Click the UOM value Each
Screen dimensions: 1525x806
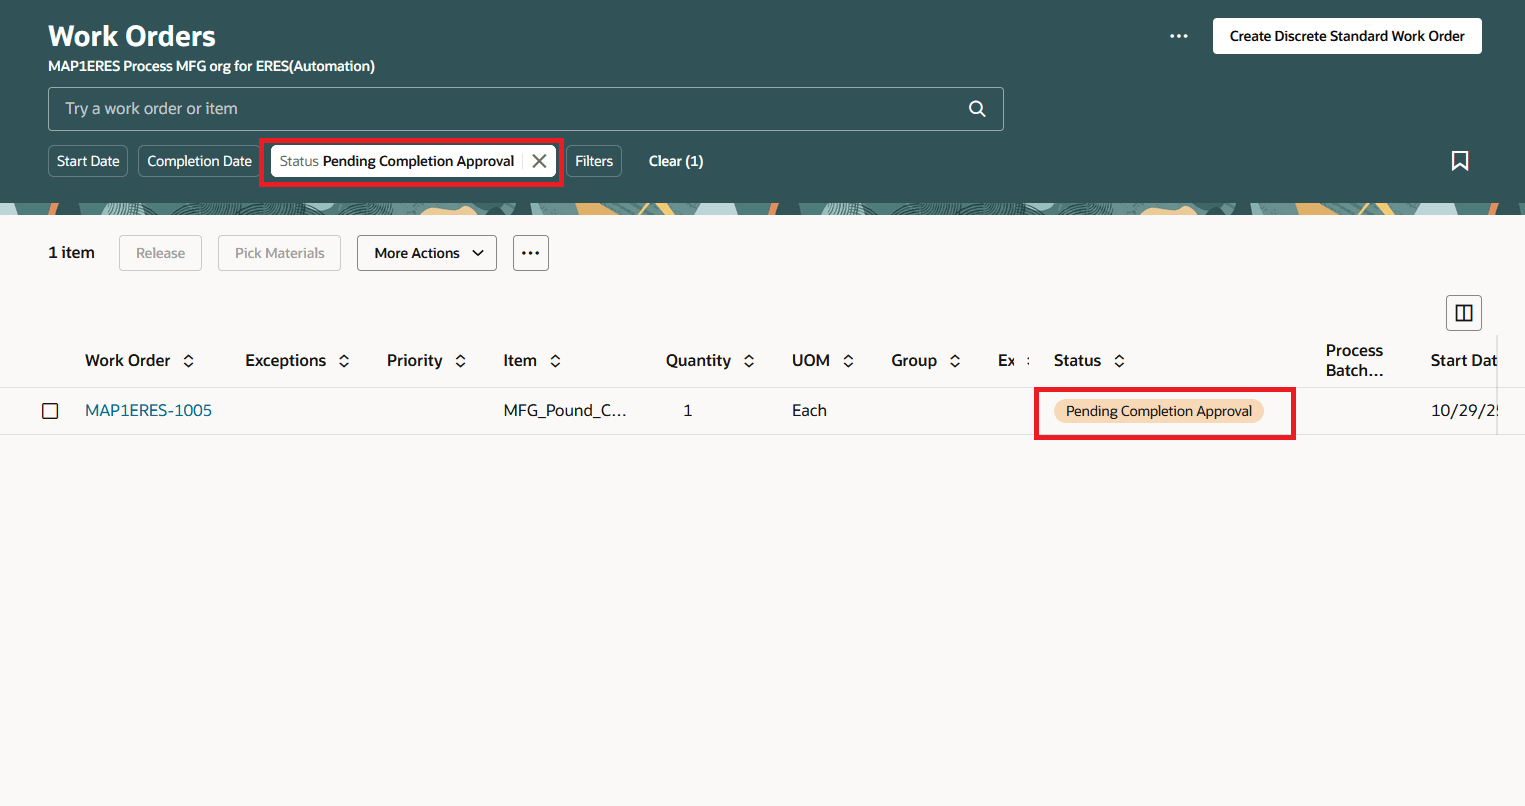click(x=809, y=411)
